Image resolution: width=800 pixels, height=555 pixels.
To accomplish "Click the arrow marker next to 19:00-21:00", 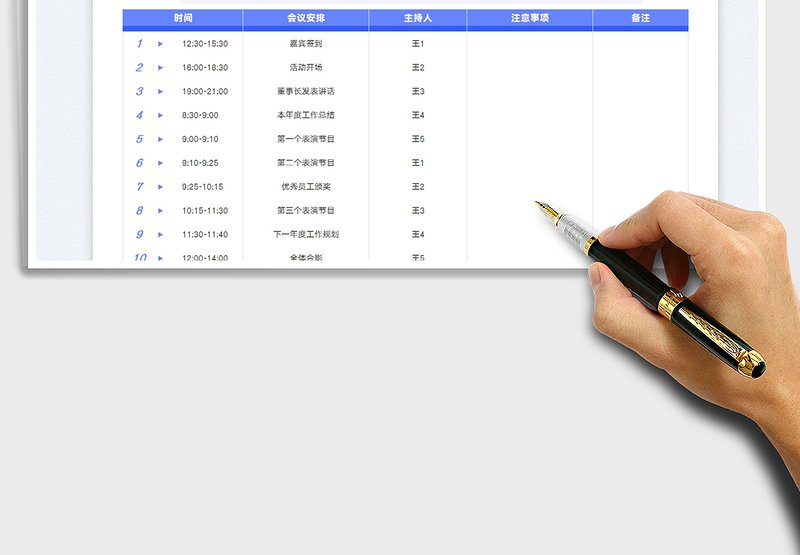I will 160,92.
